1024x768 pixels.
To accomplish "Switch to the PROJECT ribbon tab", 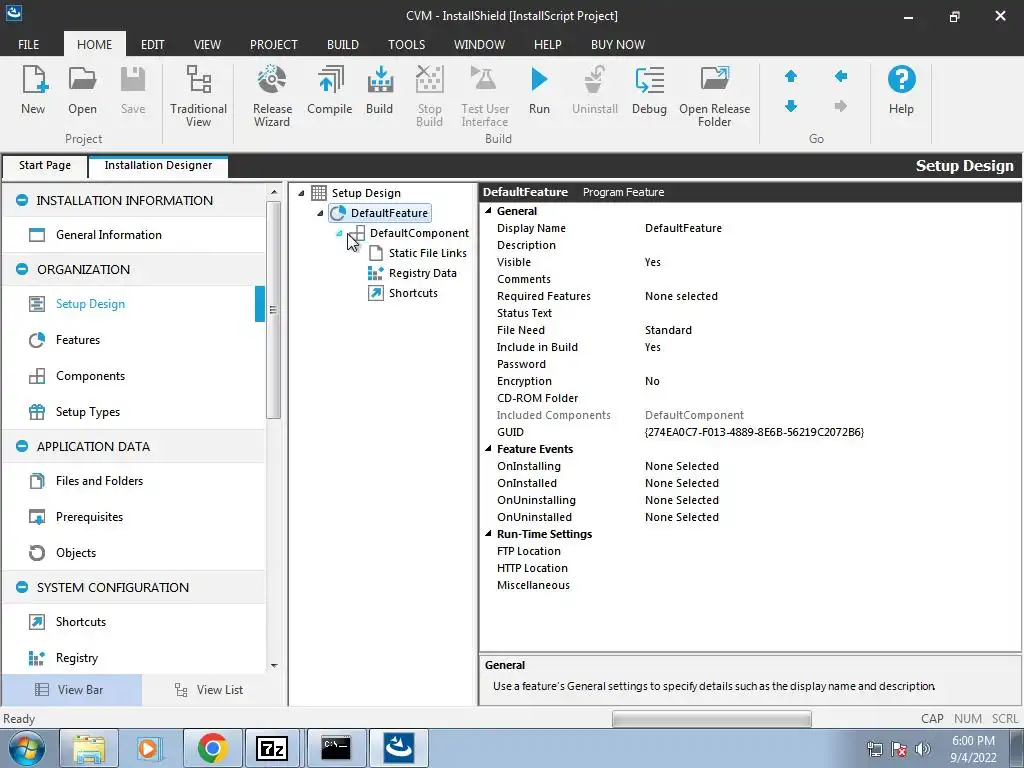I will [x=273, y=44].
